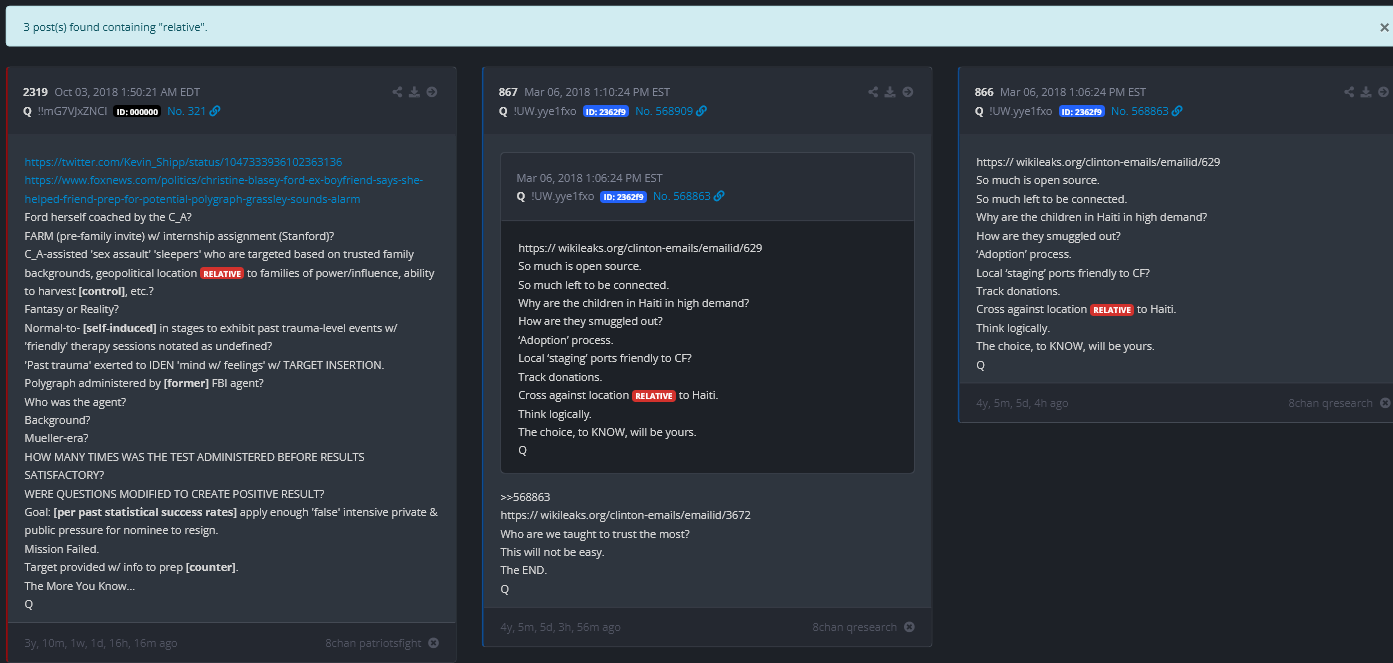Open the Kevin_Shipp twitter status link
Screen dimensions: 1393x663
pos(184,162)
